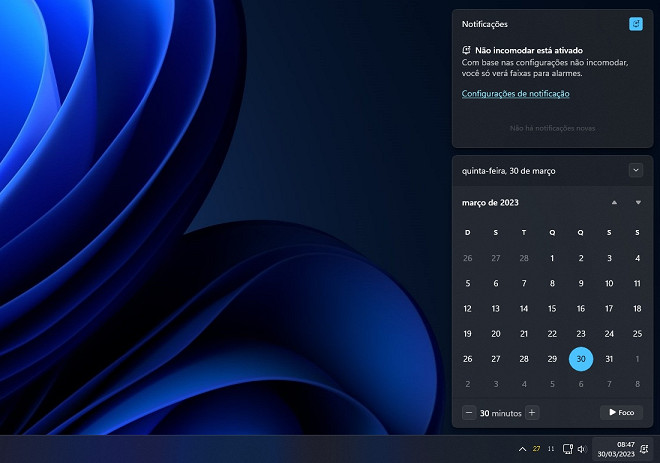The height and width of the screenshot is (463, 660).
Task: Open Configurações de notificação link
Action: 515,94
